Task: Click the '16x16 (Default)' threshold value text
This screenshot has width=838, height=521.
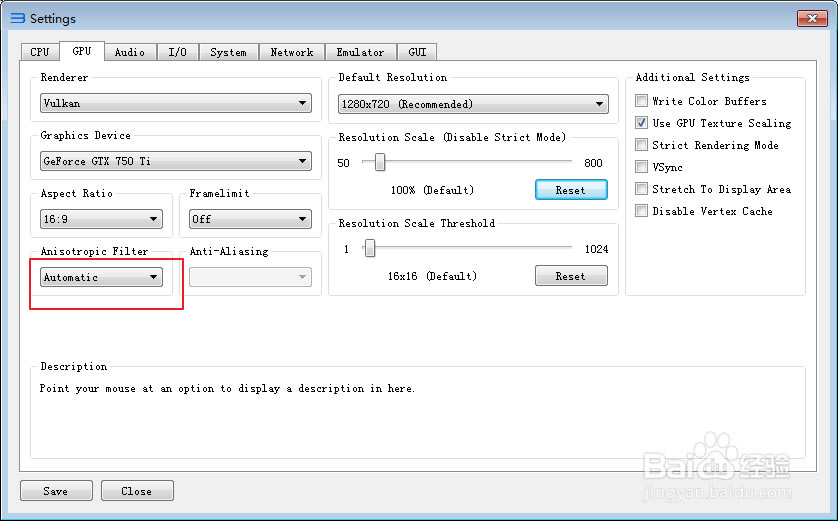Action: [432, 276]
